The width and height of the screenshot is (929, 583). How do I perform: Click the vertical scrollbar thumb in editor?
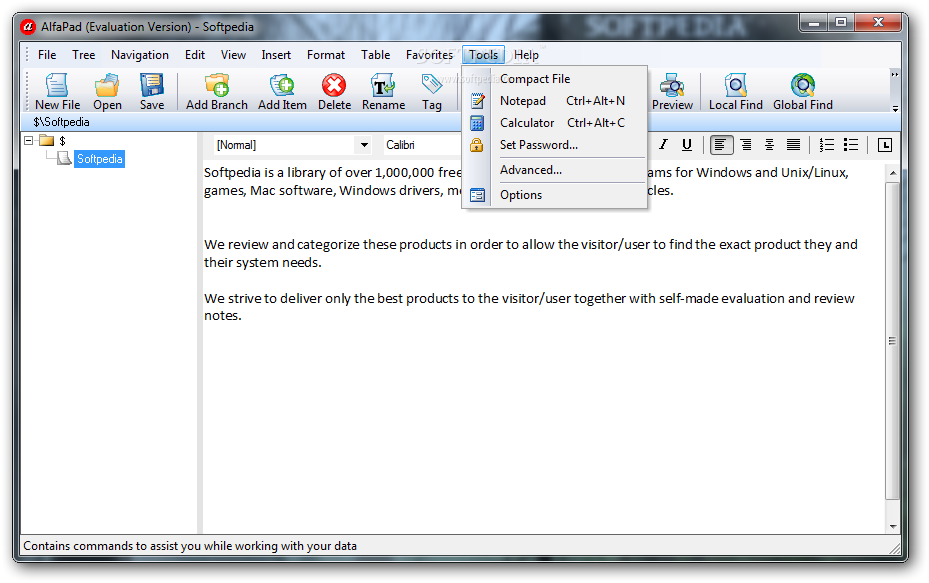(892, 341)
